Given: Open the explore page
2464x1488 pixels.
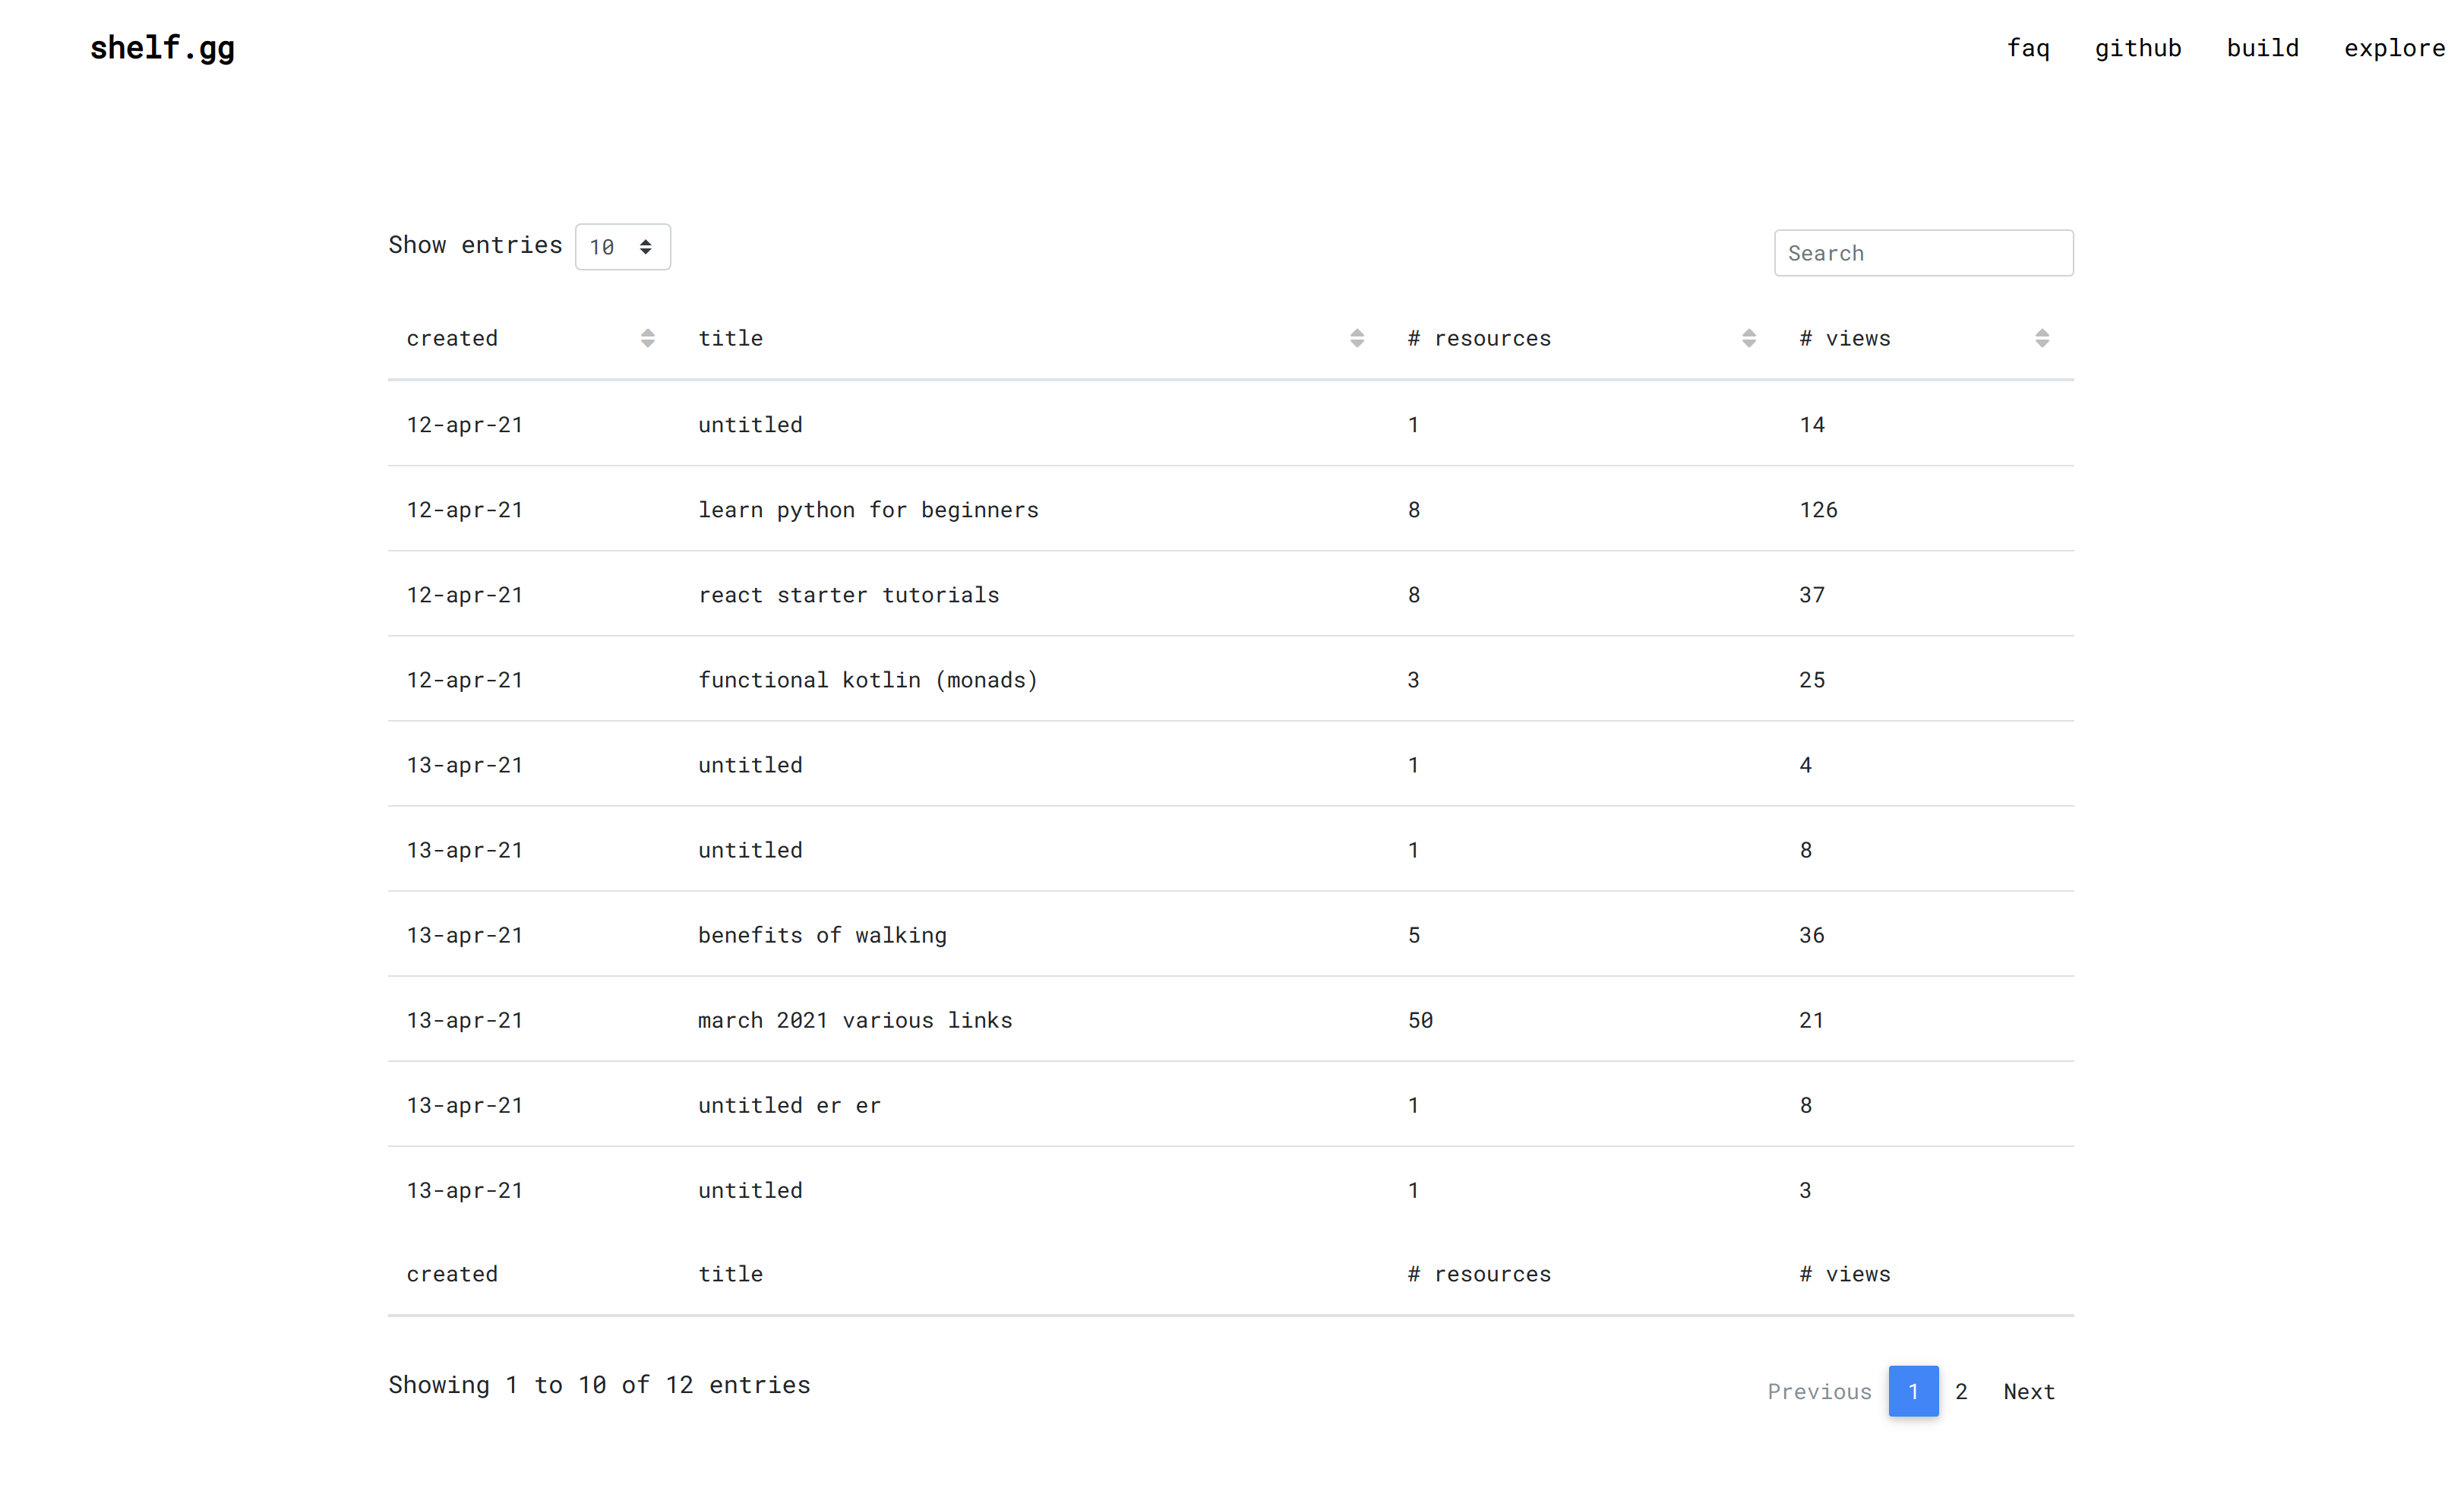Looking at the screenshot, I should click(2393, 48).
